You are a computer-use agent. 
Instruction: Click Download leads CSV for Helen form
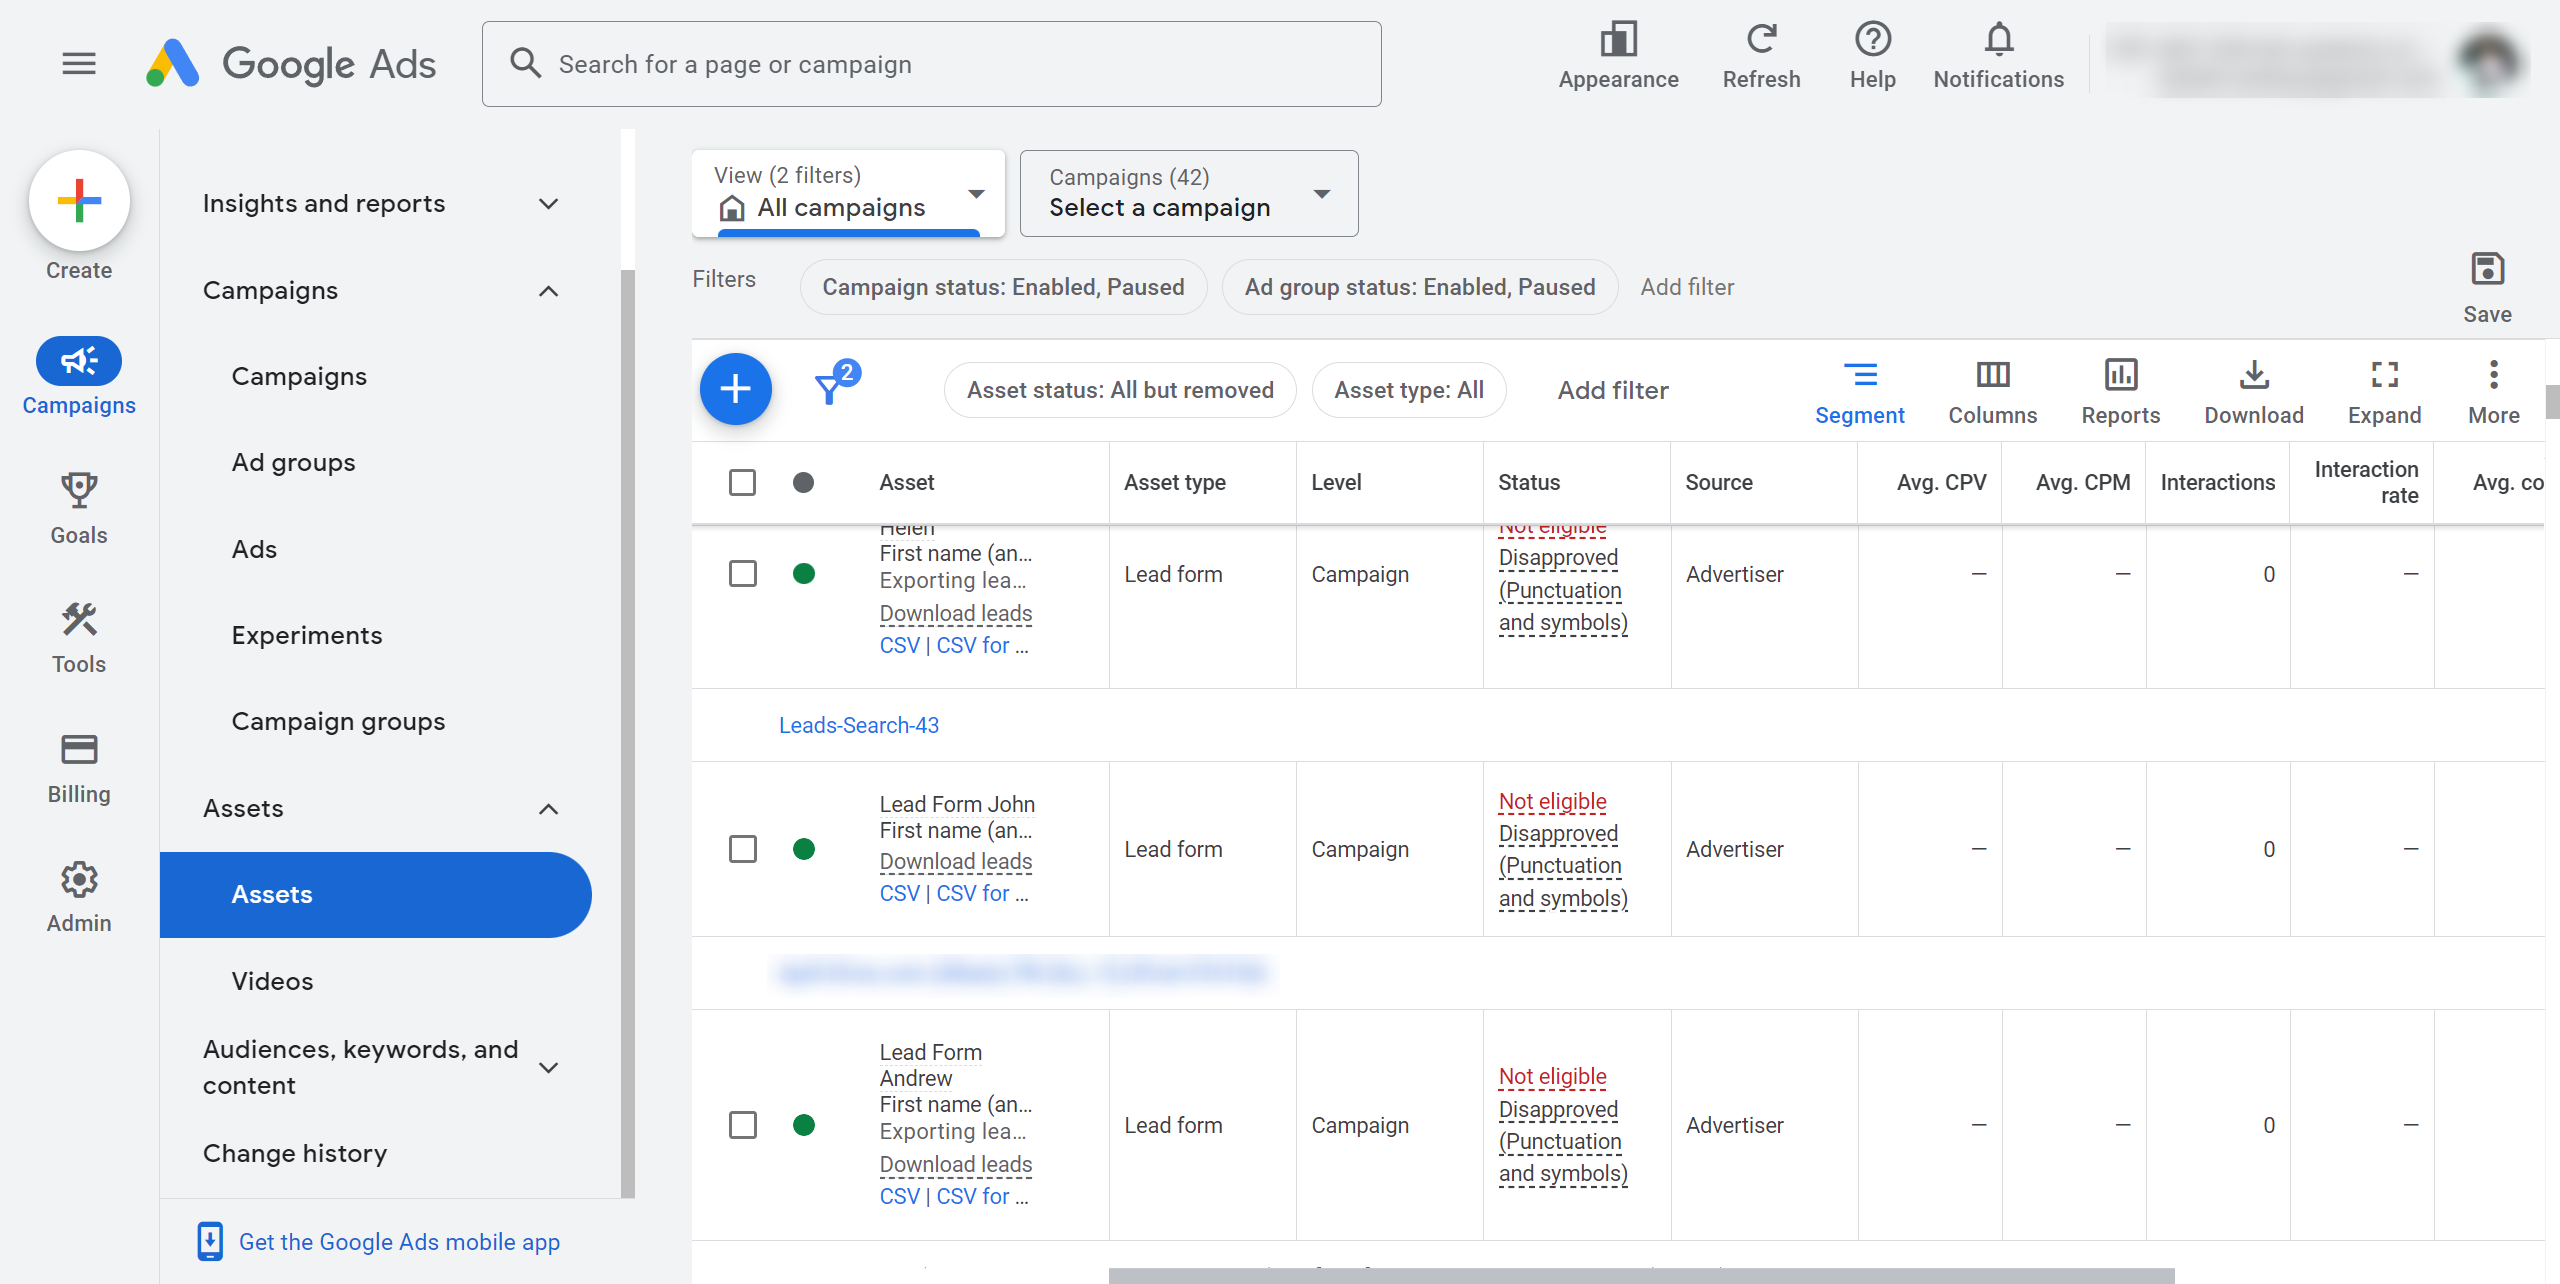897,642
